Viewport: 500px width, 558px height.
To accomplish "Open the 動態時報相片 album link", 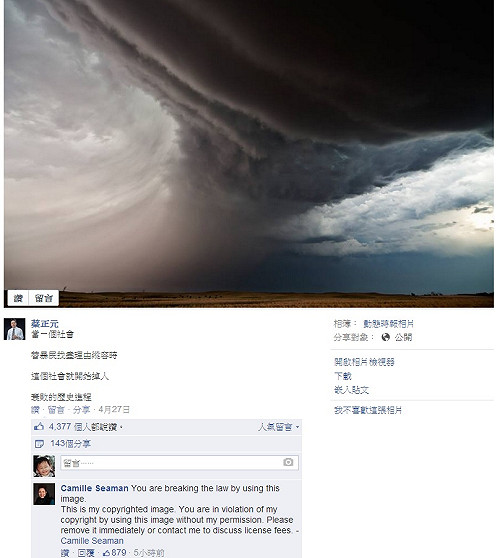I will (388, 324).
